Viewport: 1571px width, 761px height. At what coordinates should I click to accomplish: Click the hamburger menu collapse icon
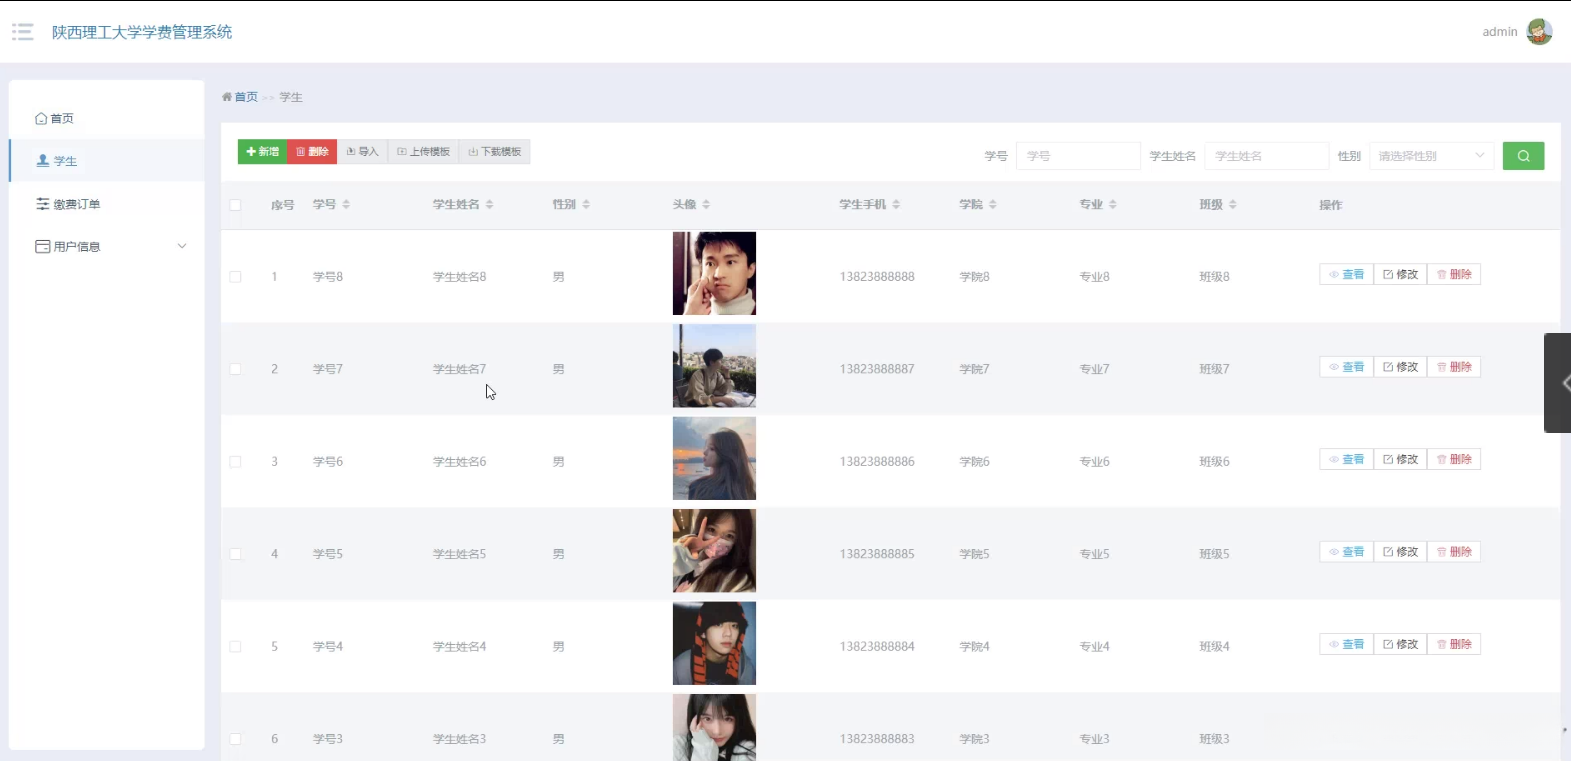[x=22, y=32]
